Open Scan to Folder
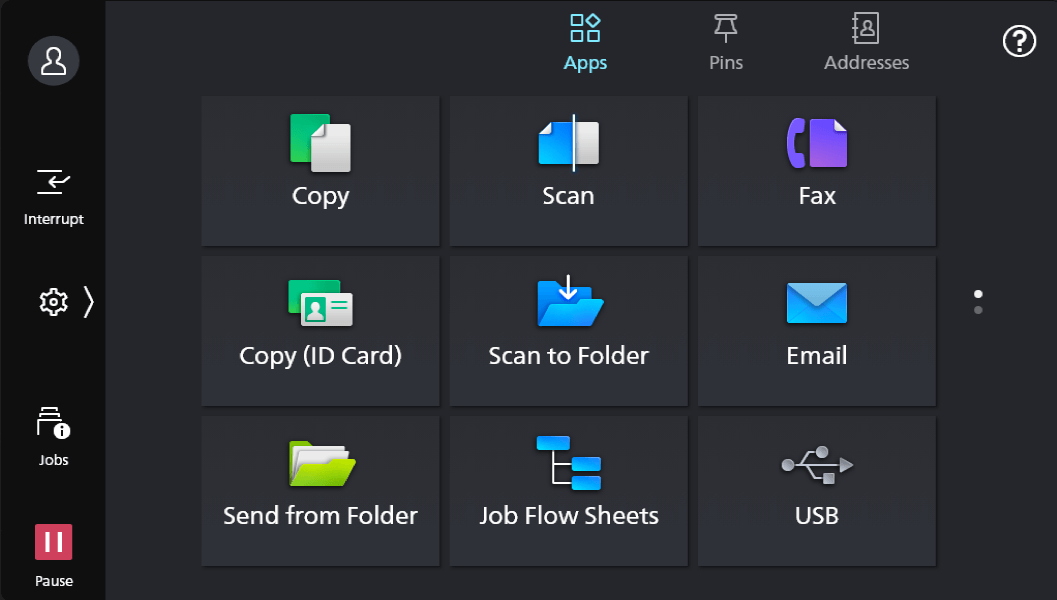Image resolution: width=1057 pixels, height=600 pixels. pos(568,330)
